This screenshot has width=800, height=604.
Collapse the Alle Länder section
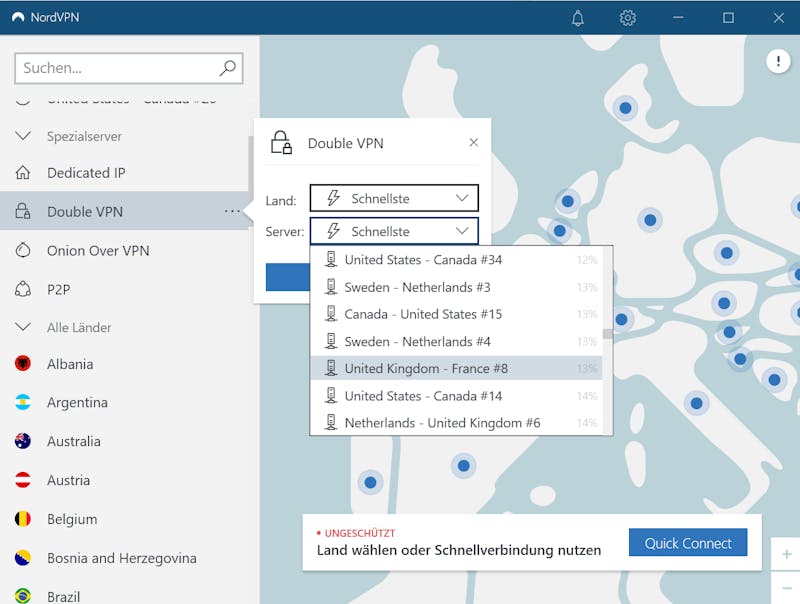click(23, 326)
